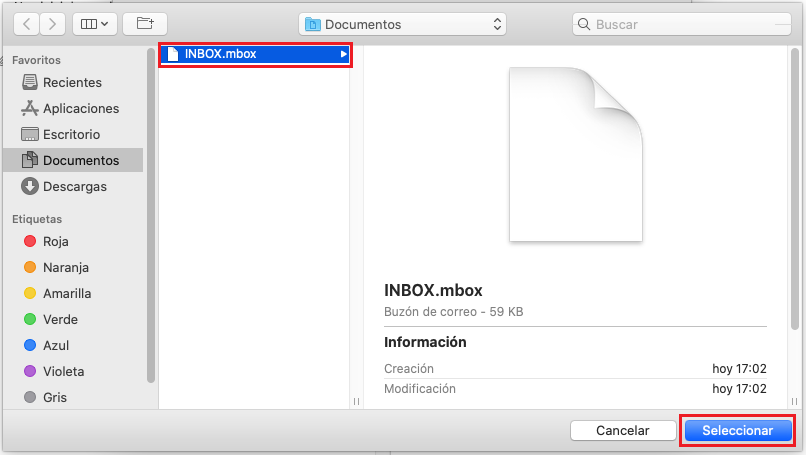Click the Seleccionar button
The width and height of the screenshot is (806, 455).
tap(738, 430)
